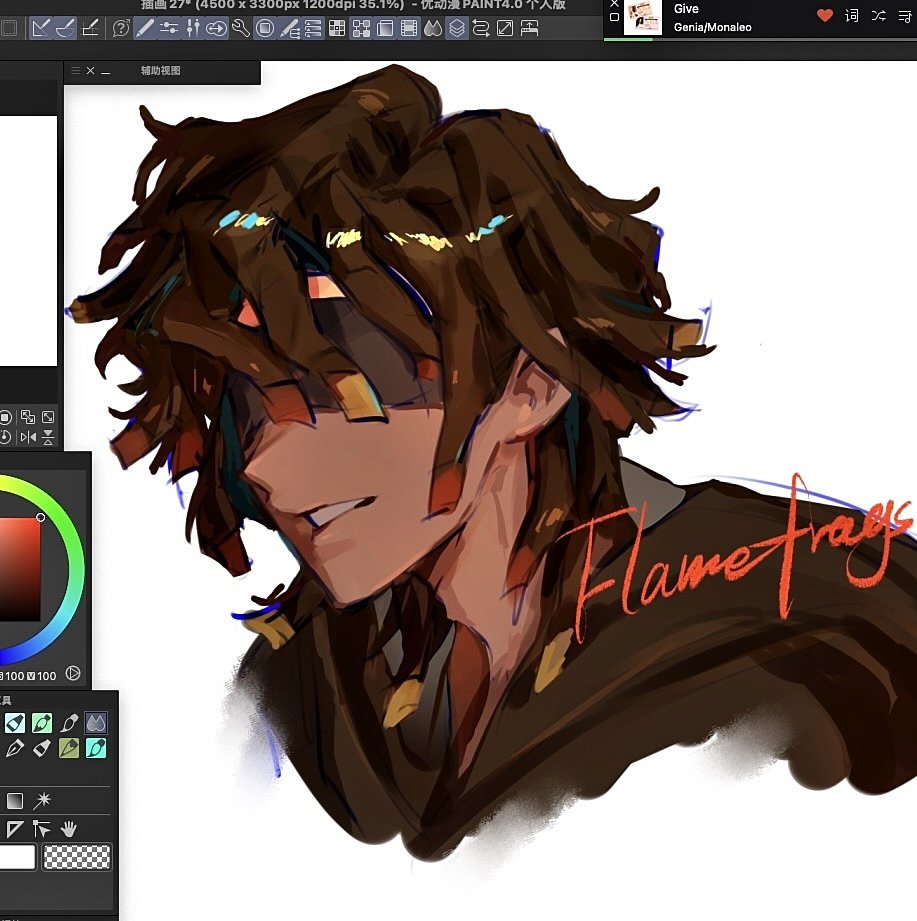Toggle shuffle playback mode icon
This screenshot has height=921, width=917.
pyautogui.click(x=878, y=16)
